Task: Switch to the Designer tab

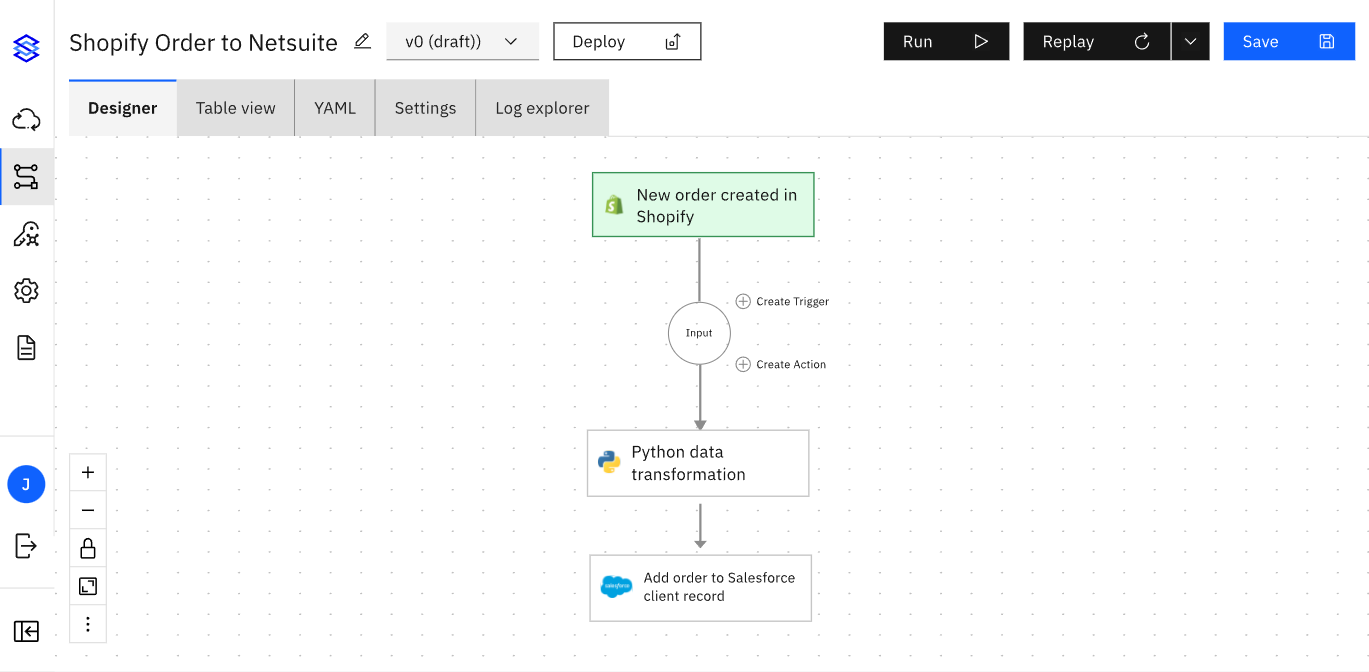Action: pos(123,108)
